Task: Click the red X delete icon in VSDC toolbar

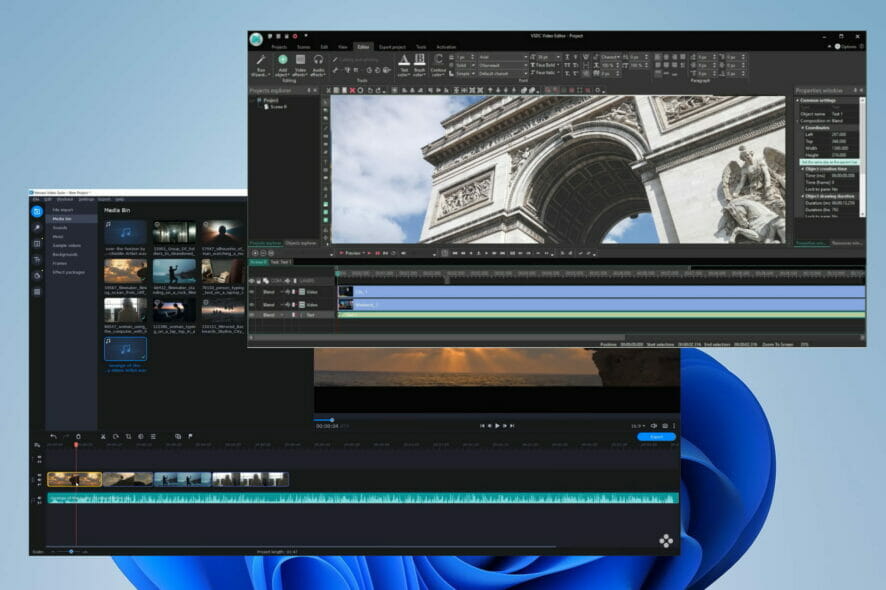Action: click(352, 90)
